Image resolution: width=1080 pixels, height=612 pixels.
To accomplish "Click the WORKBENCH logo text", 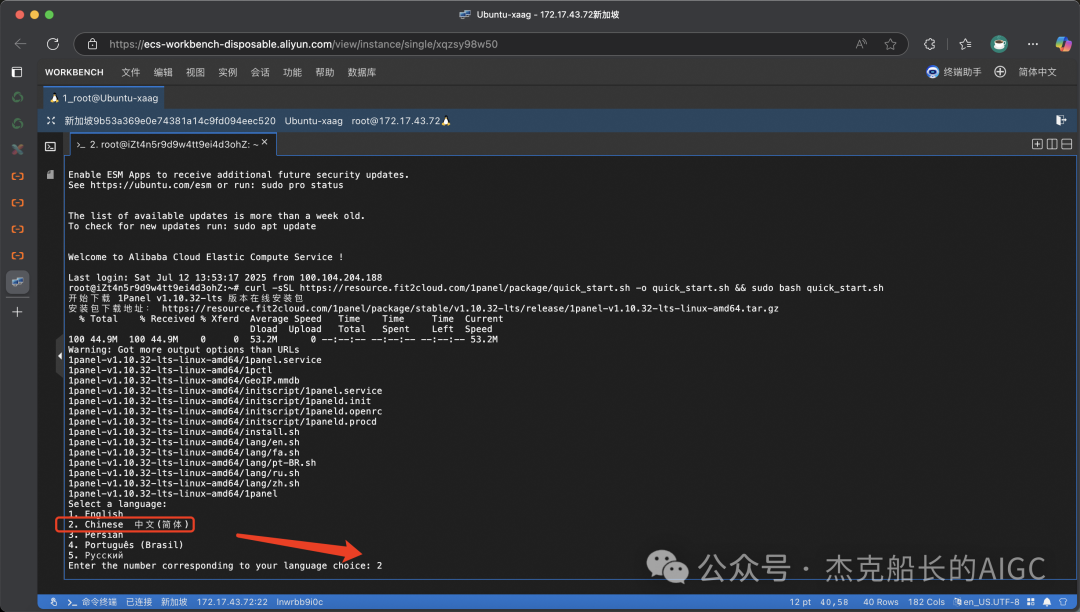I will (x=74, y=72).
